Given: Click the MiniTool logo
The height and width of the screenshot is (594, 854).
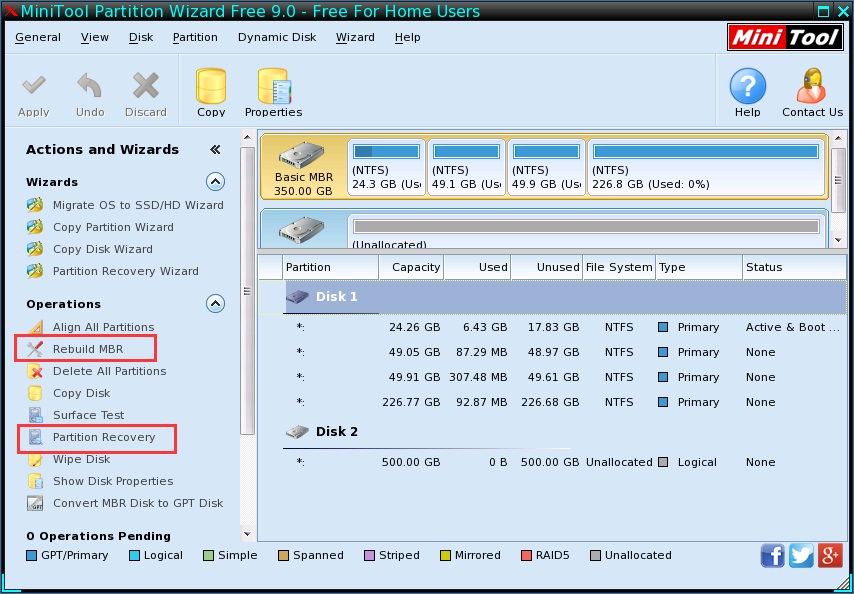Looking at the screenshot, I should point(785,37).
